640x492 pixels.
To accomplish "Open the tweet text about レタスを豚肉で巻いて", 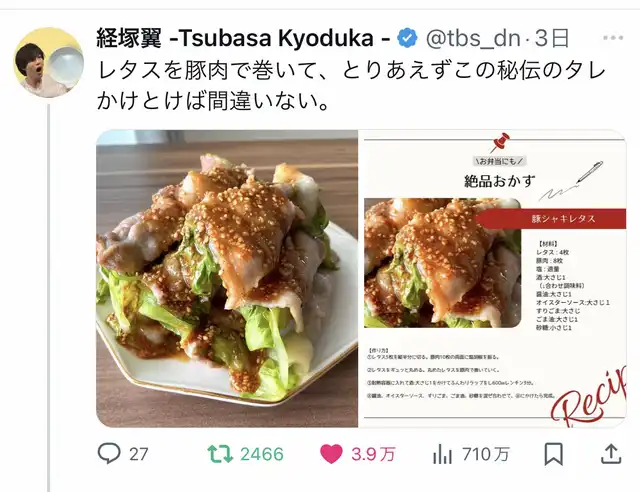I will click(x=351, y=86).
